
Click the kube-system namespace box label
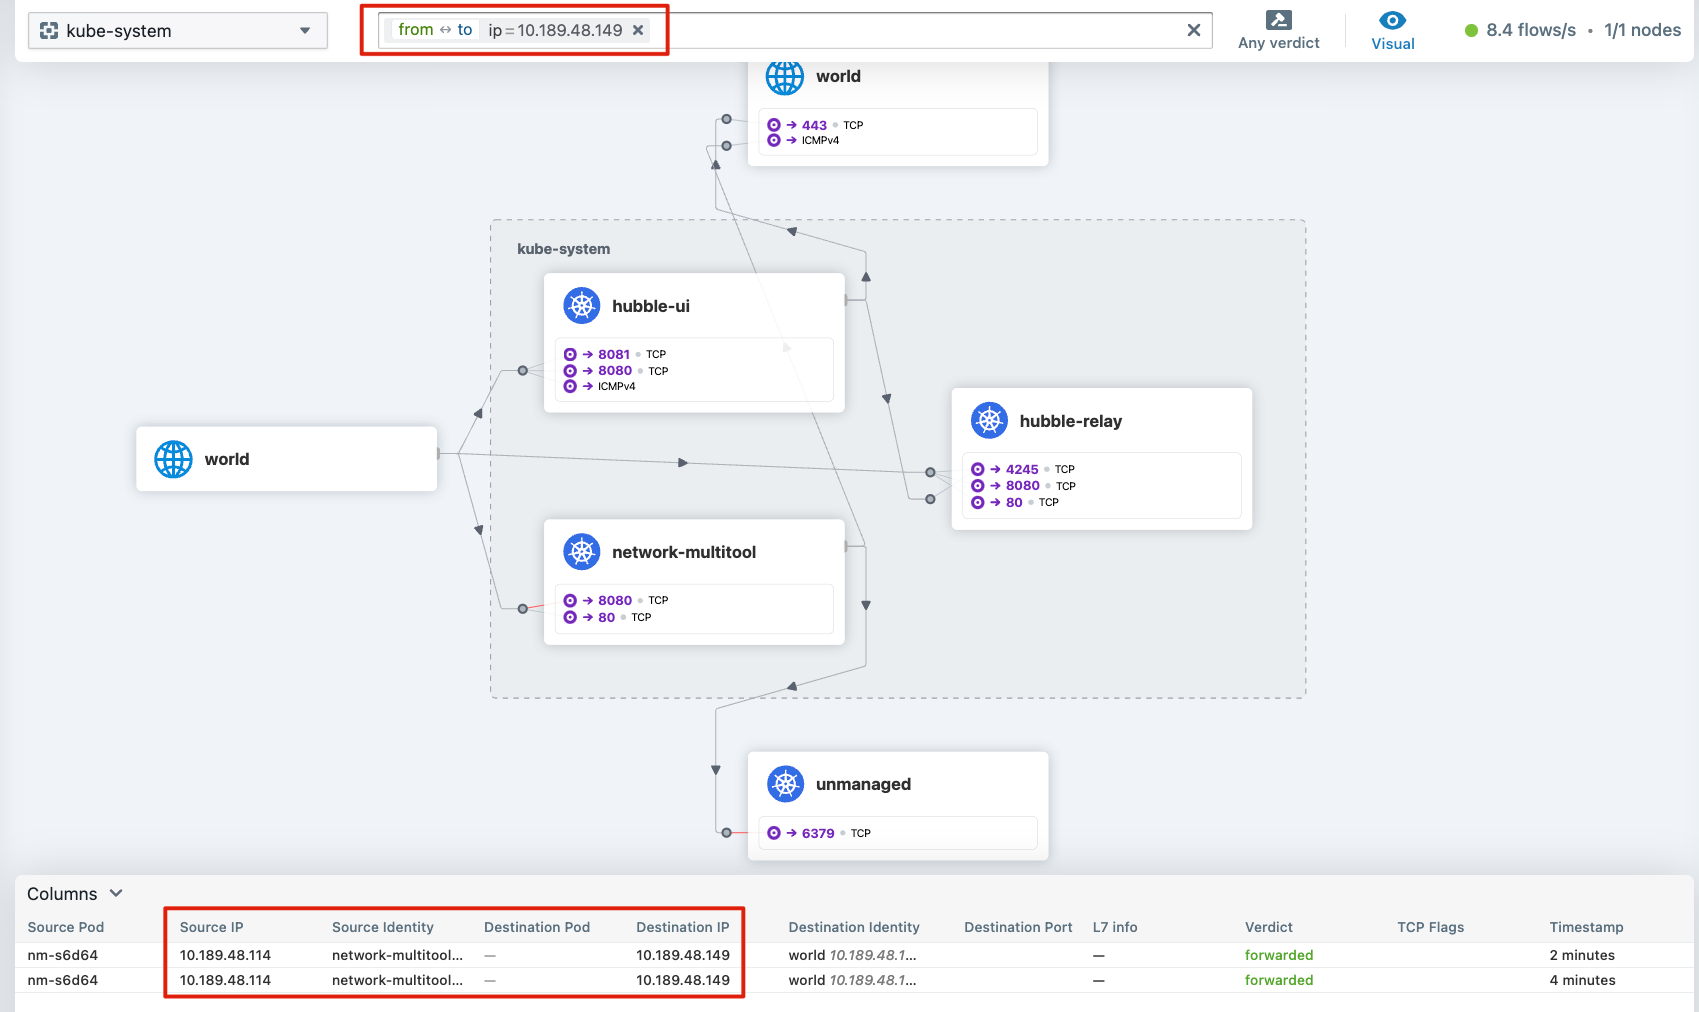click(563, 249)
